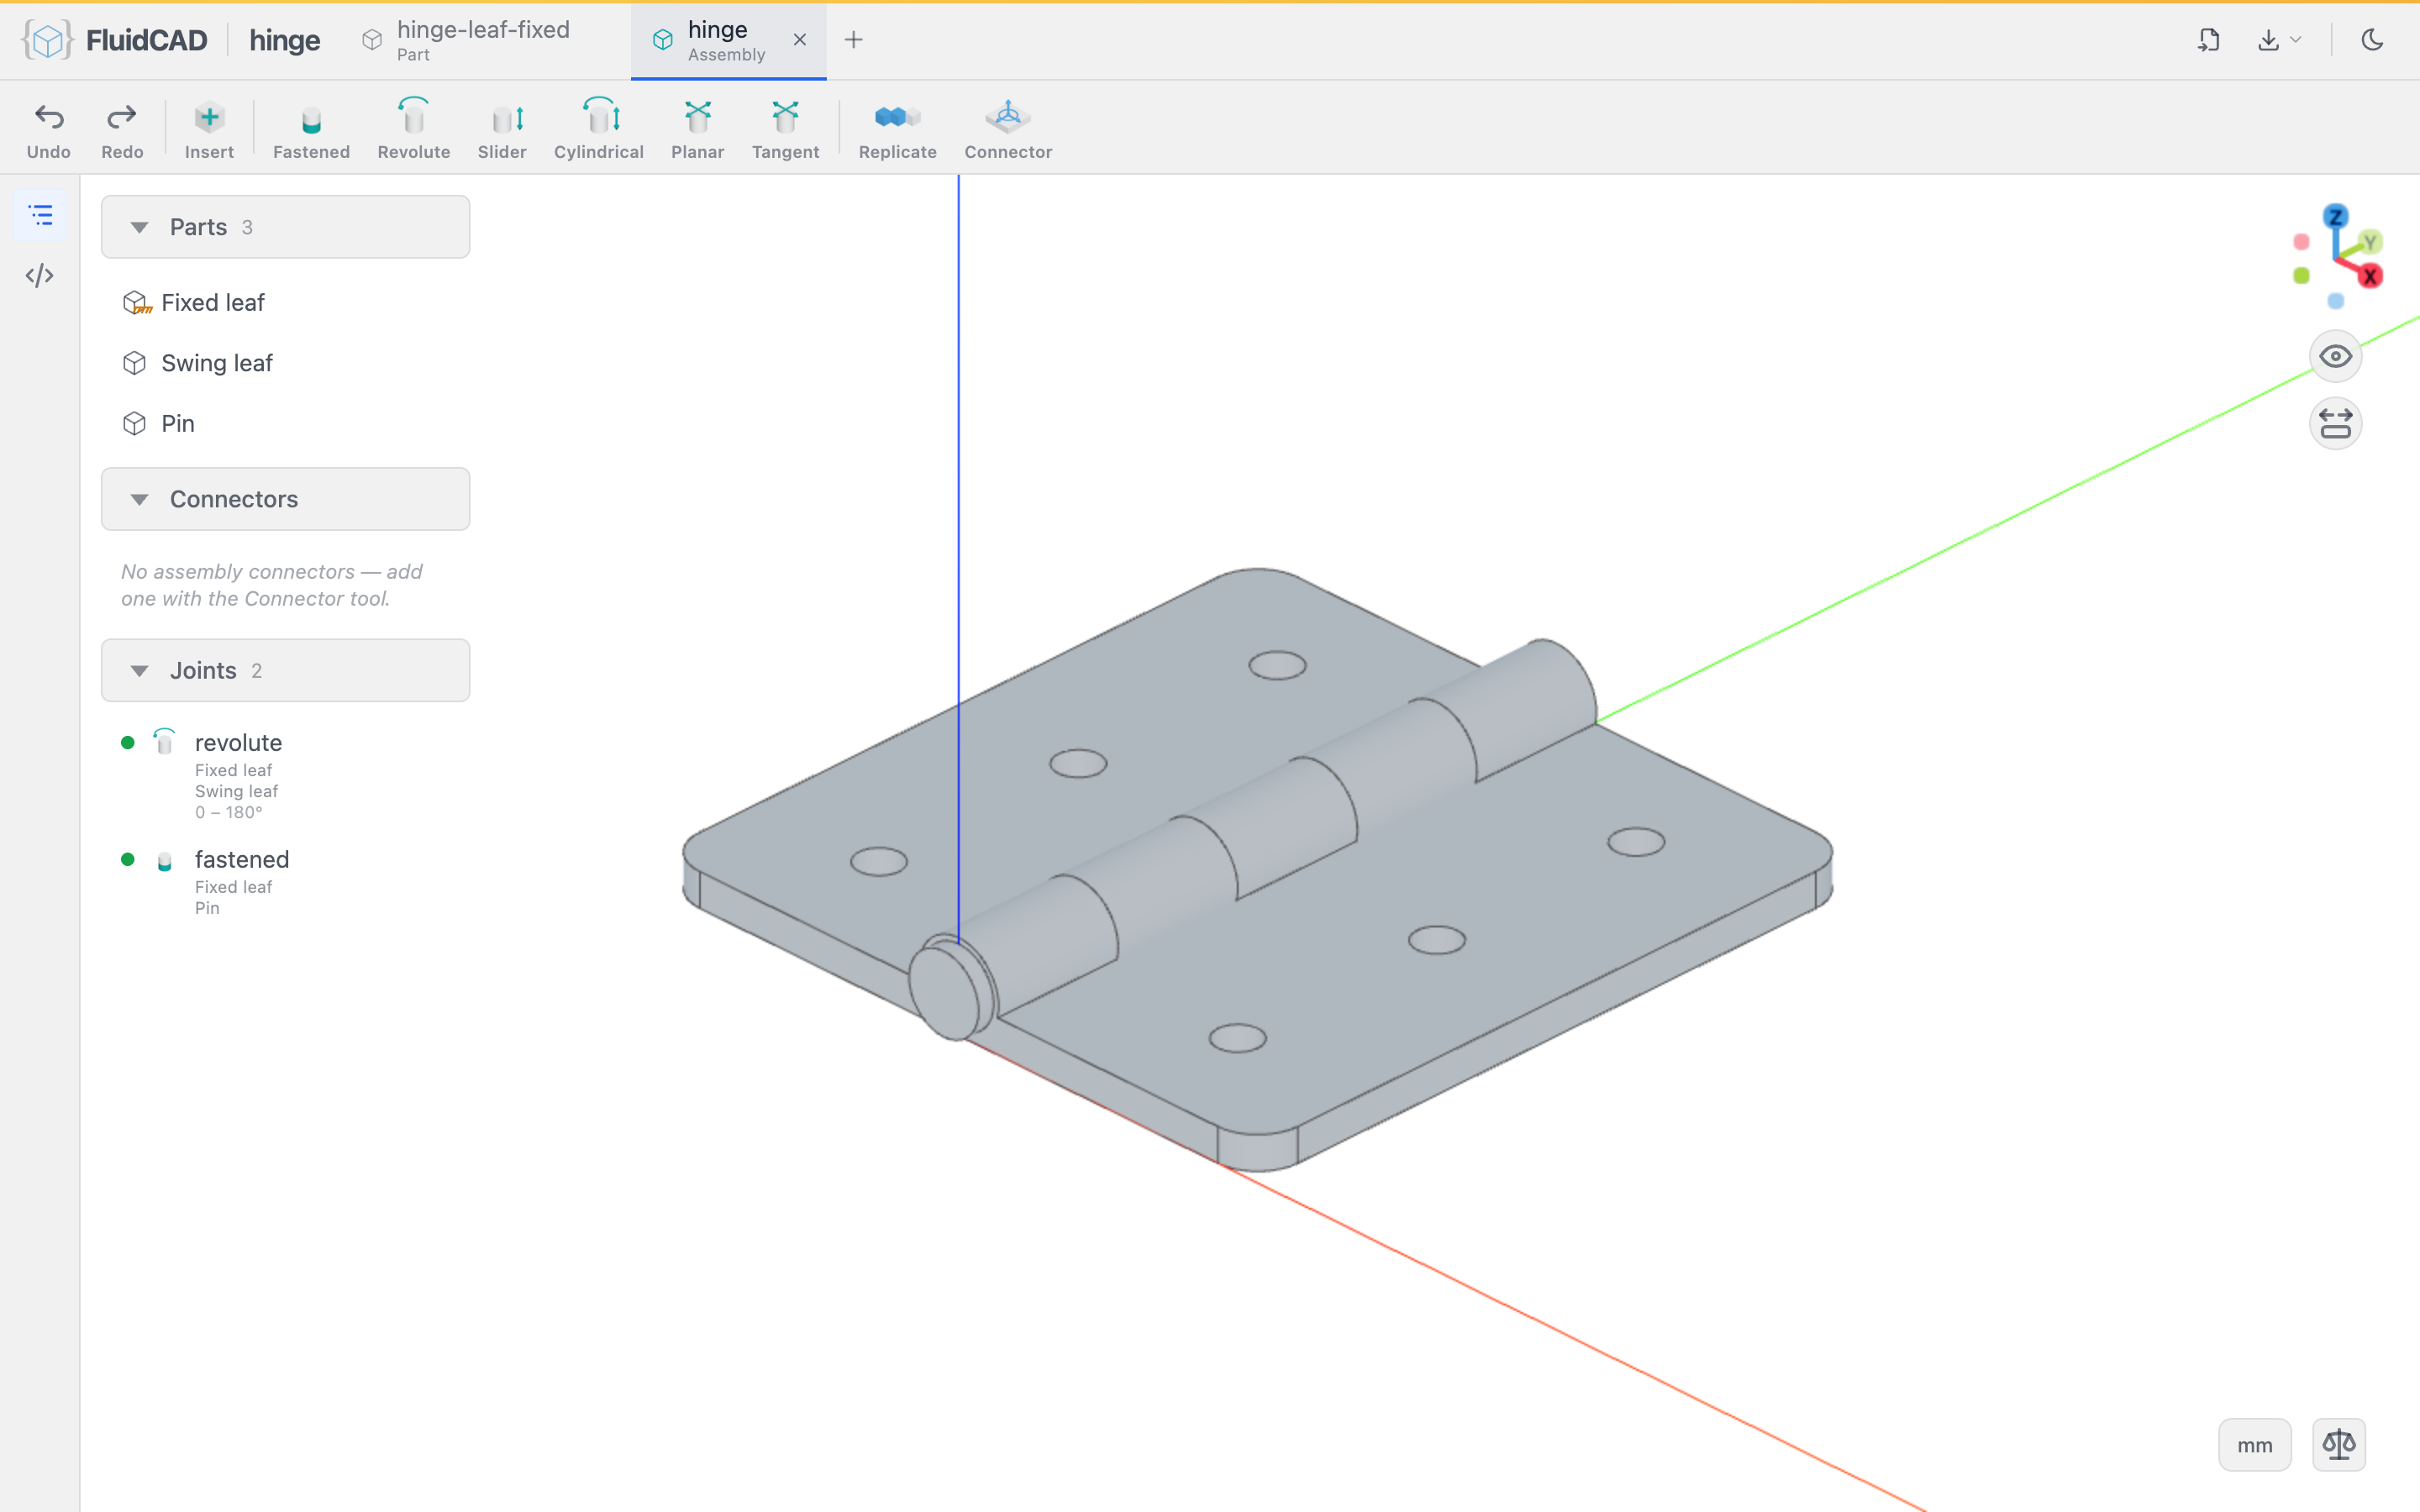
Task: Activate the Replicate tool
Action: pyautogui.click(x=897, y=130)
